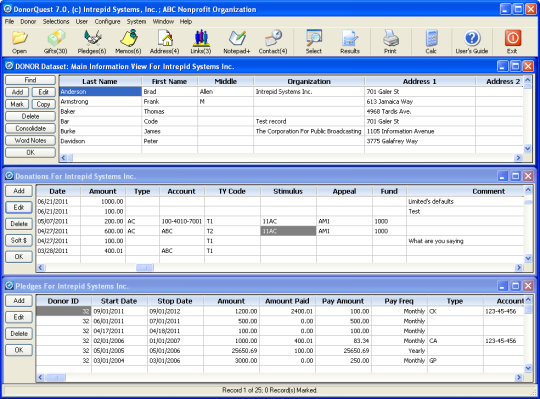Click the Pledges horizontal scrollbar right arrow

tap(519, 378)
